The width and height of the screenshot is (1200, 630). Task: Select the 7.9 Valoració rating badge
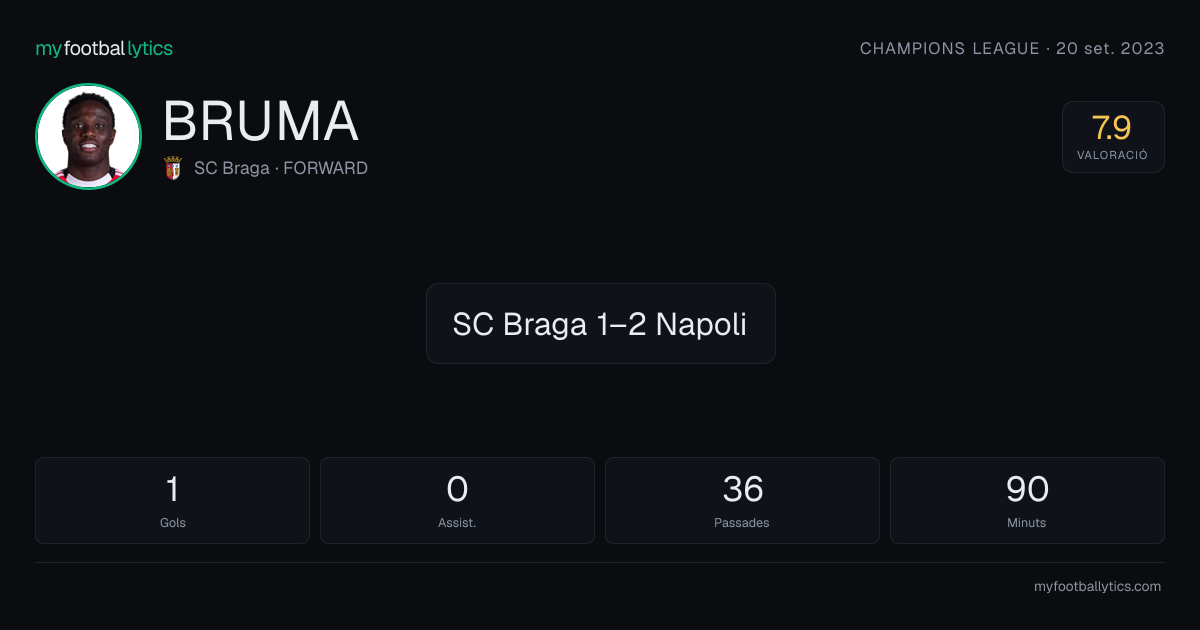pyautogui.click(x=1113, y=137)
